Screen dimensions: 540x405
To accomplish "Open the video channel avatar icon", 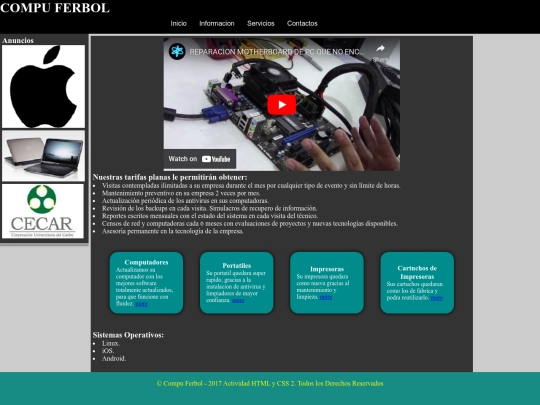I will click(177, 52).
